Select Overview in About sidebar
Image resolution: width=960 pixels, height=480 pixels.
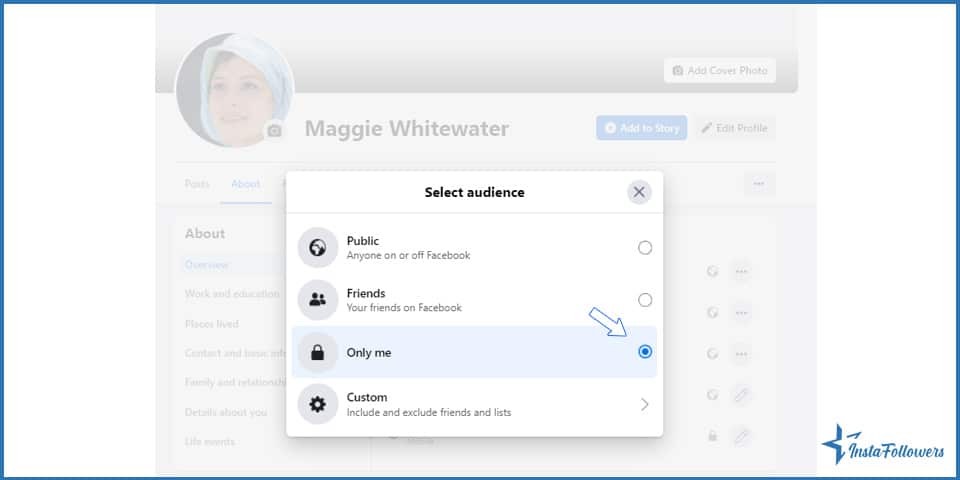[207, 264]
